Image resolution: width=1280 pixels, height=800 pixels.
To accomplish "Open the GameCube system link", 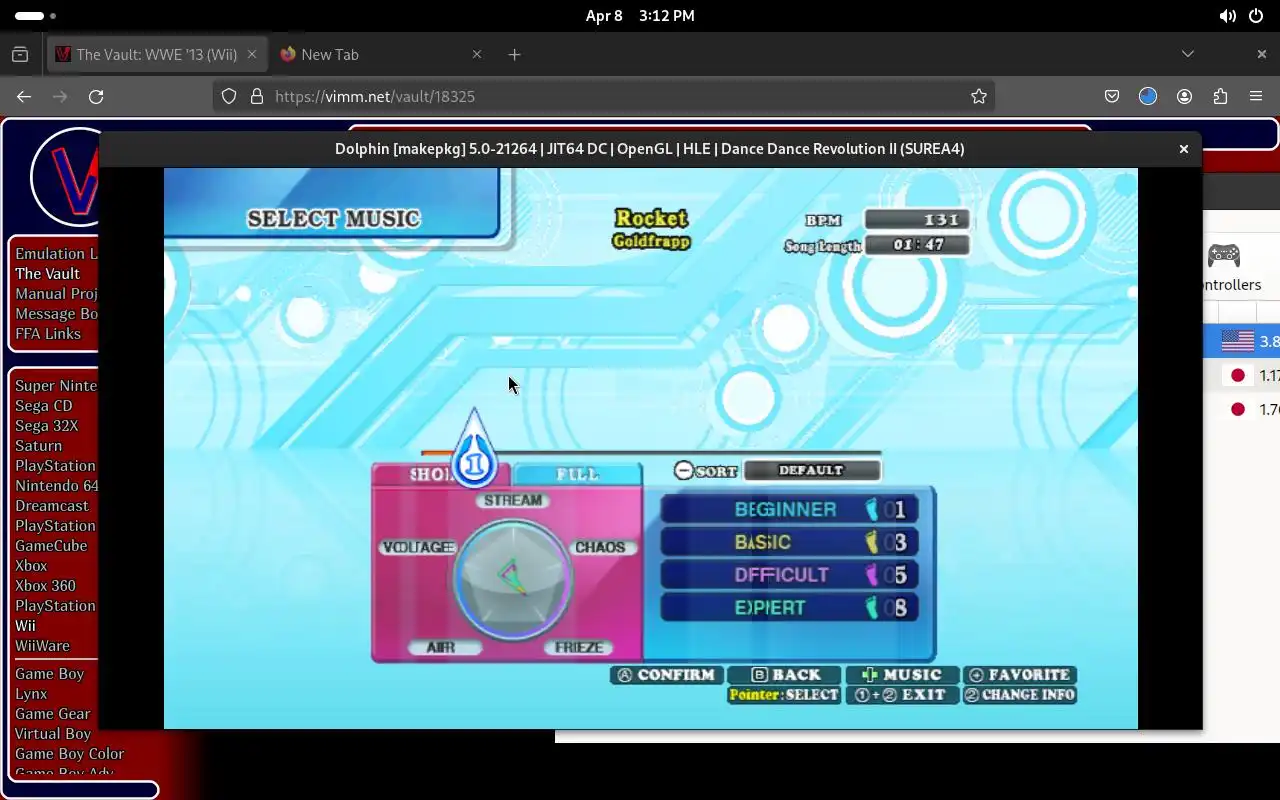I will (51, 545).
